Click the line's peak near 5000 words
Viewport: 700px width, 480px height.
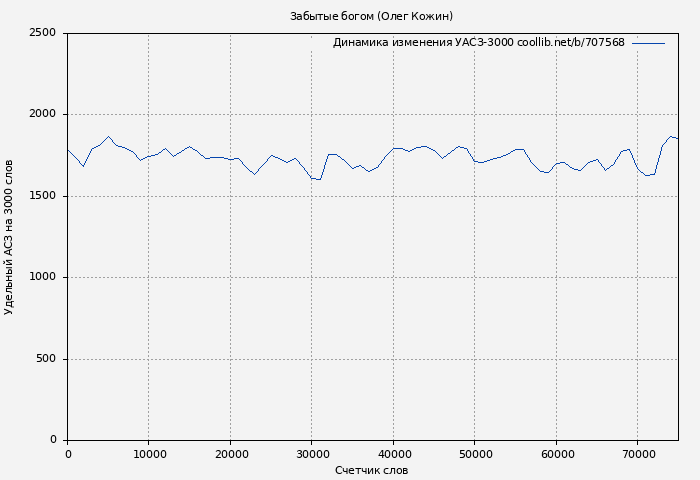[x=109, y=137]
